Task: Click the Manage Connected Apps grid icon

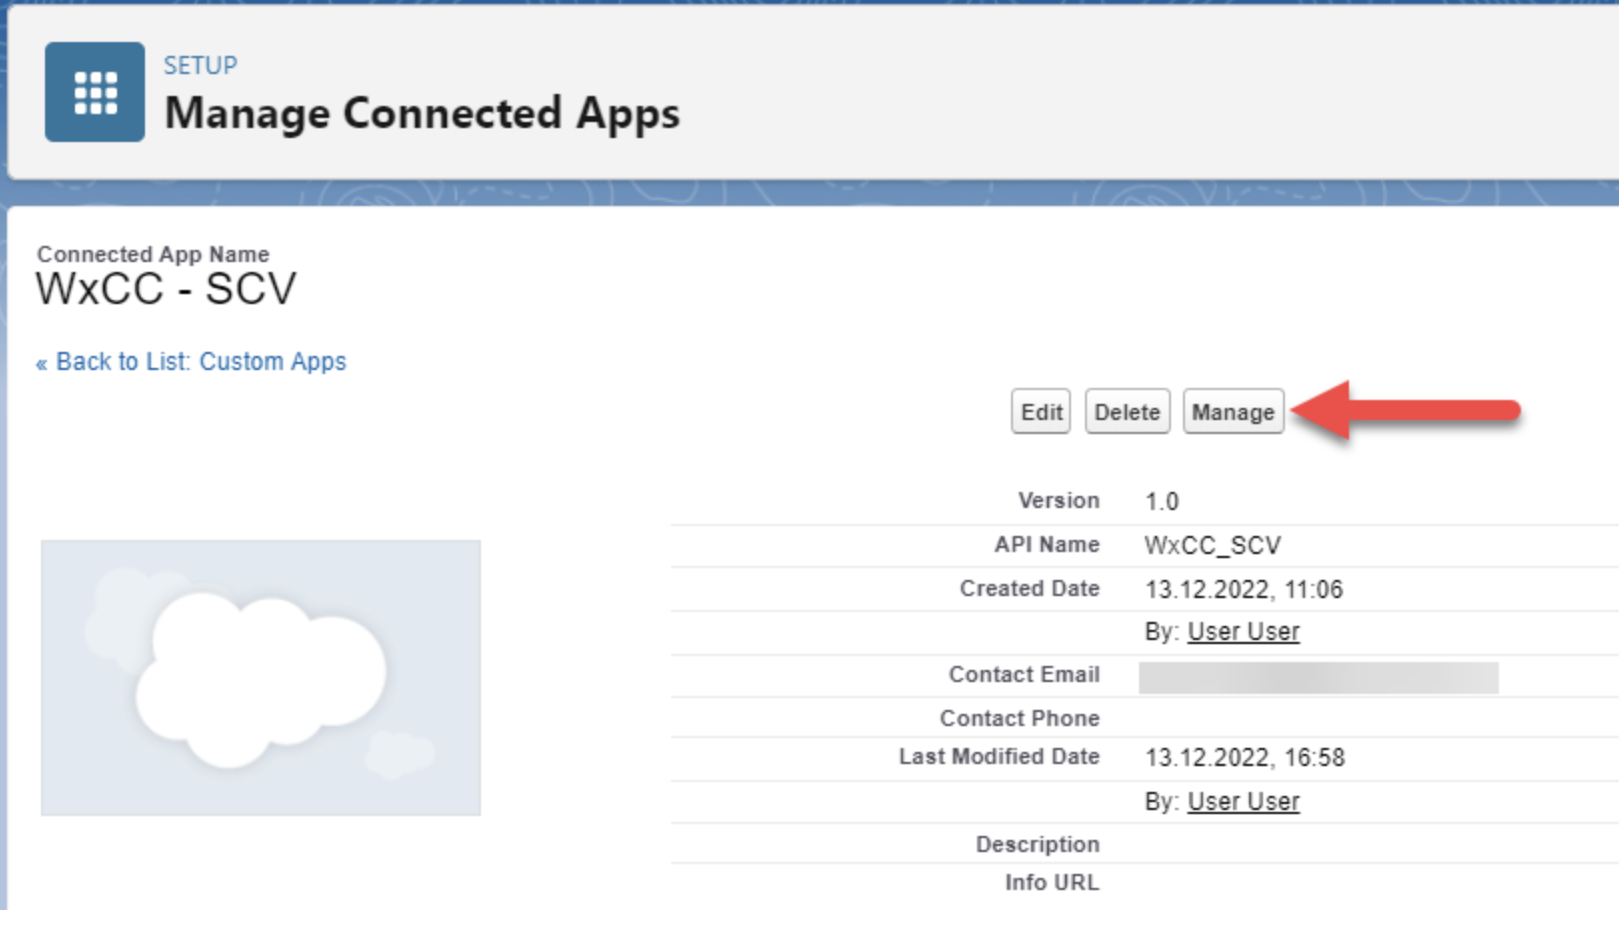Action: tap(95, 92)
